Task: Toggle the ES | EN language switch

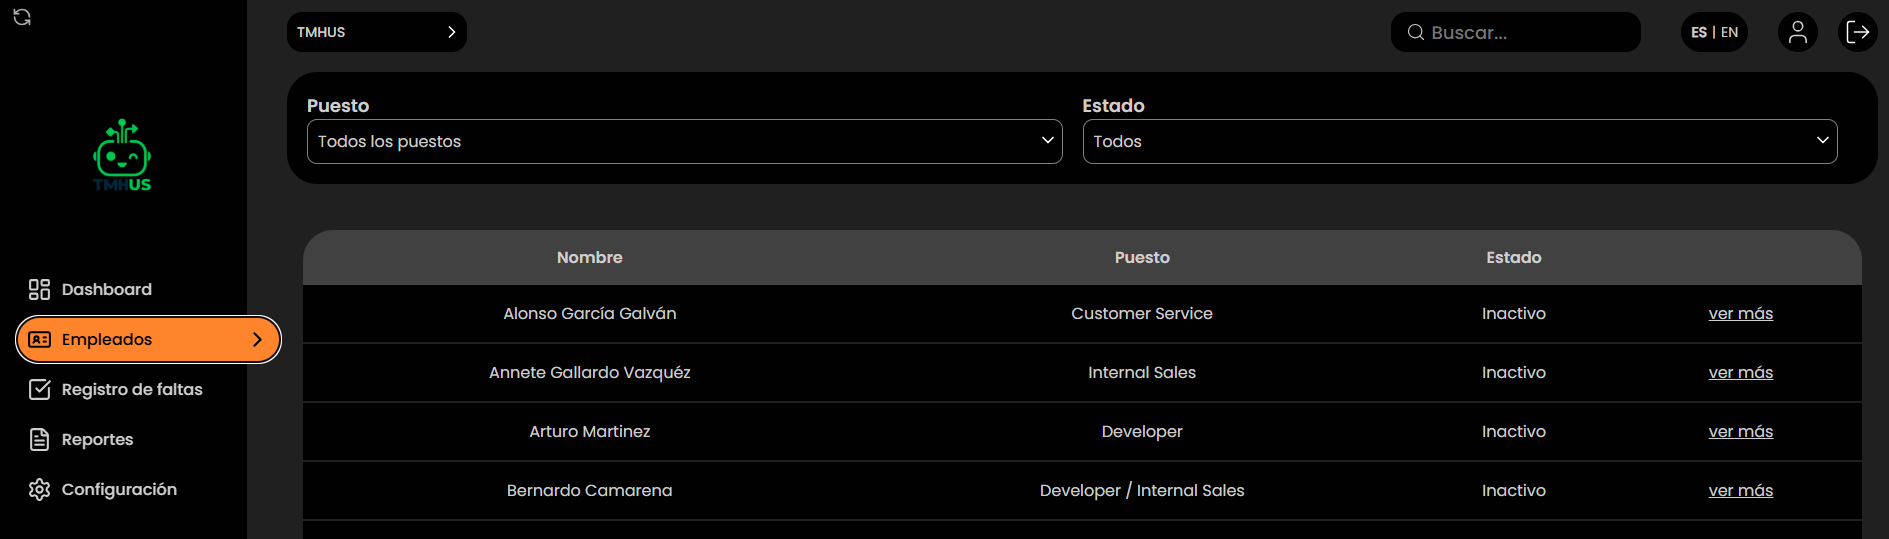Action: tap(1714, 32)
